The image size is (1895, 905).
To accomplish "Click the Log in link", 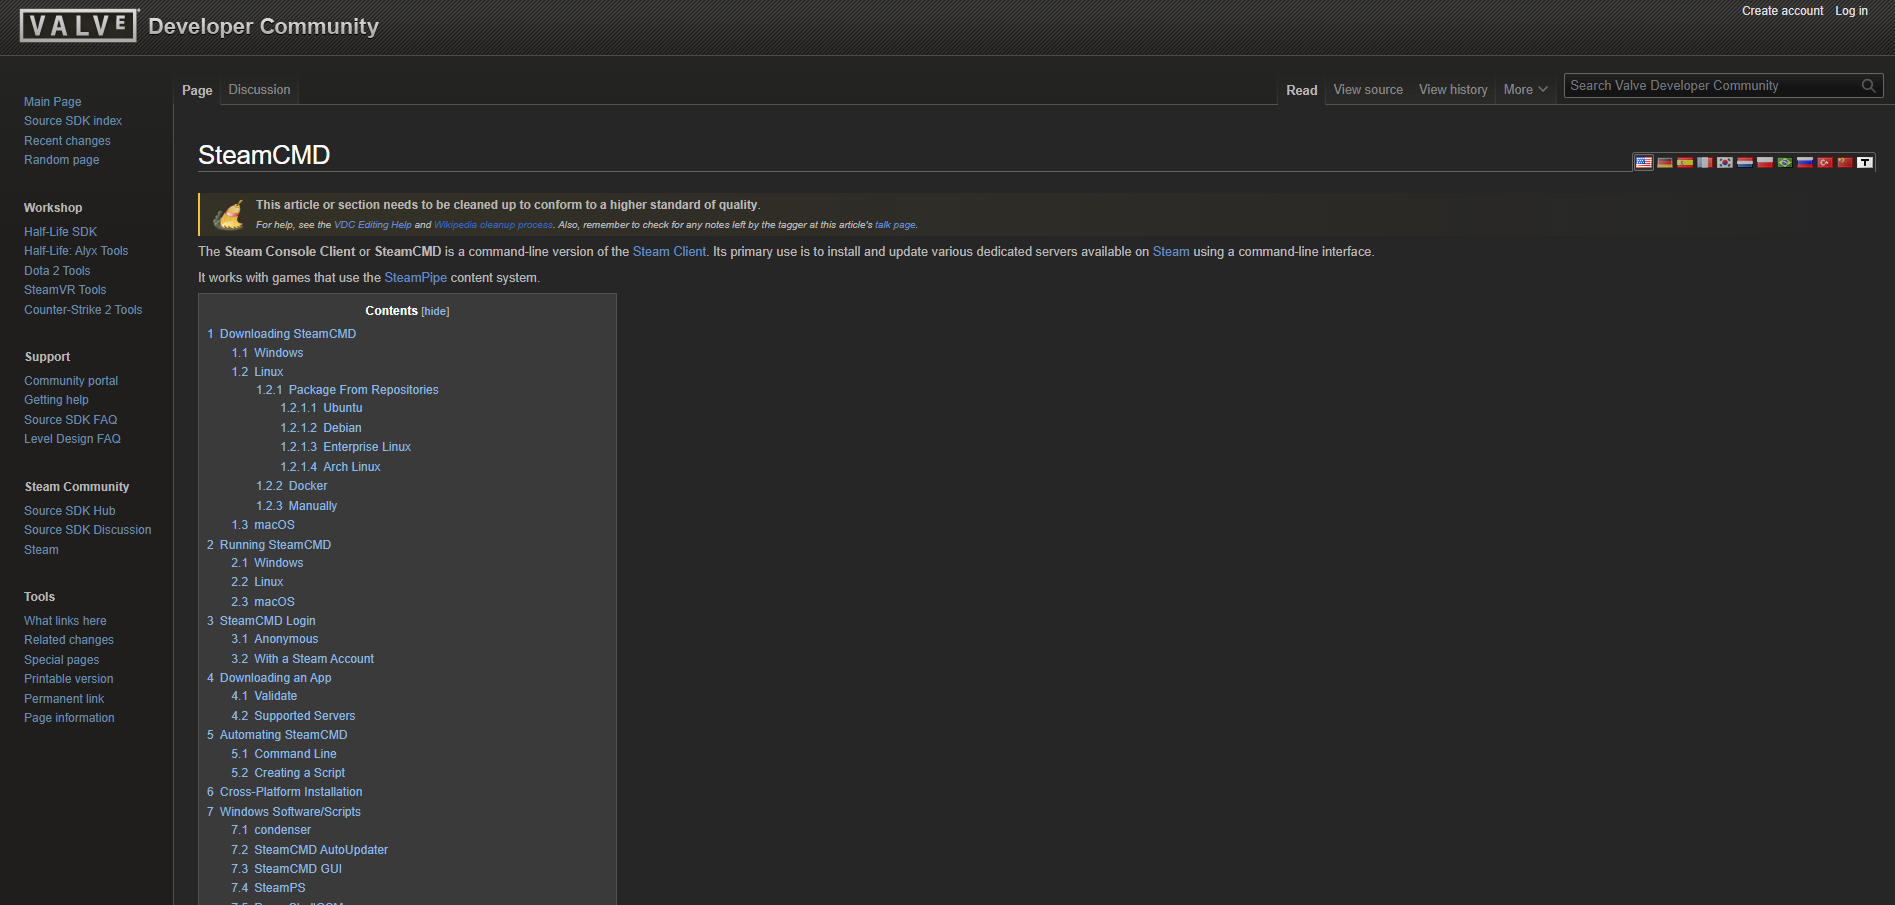I will (1851, 11).
